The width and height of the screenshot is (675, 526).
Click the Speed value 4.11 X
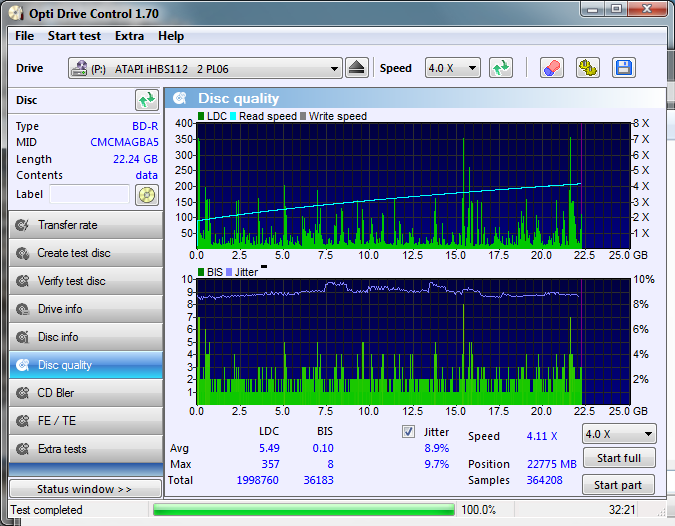542,436
